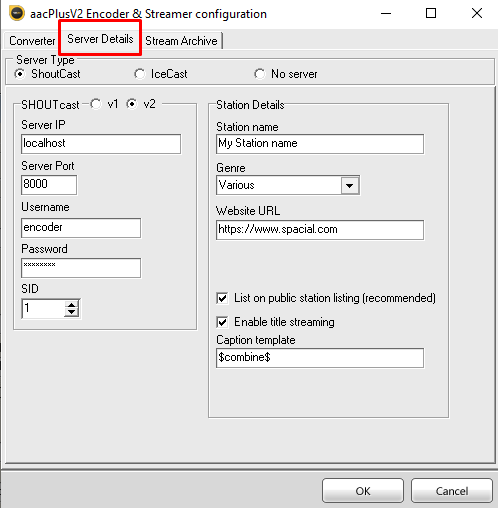Select the Server Details tab
The width and height of the screenshot is (498, 508).
click(100, 39)
